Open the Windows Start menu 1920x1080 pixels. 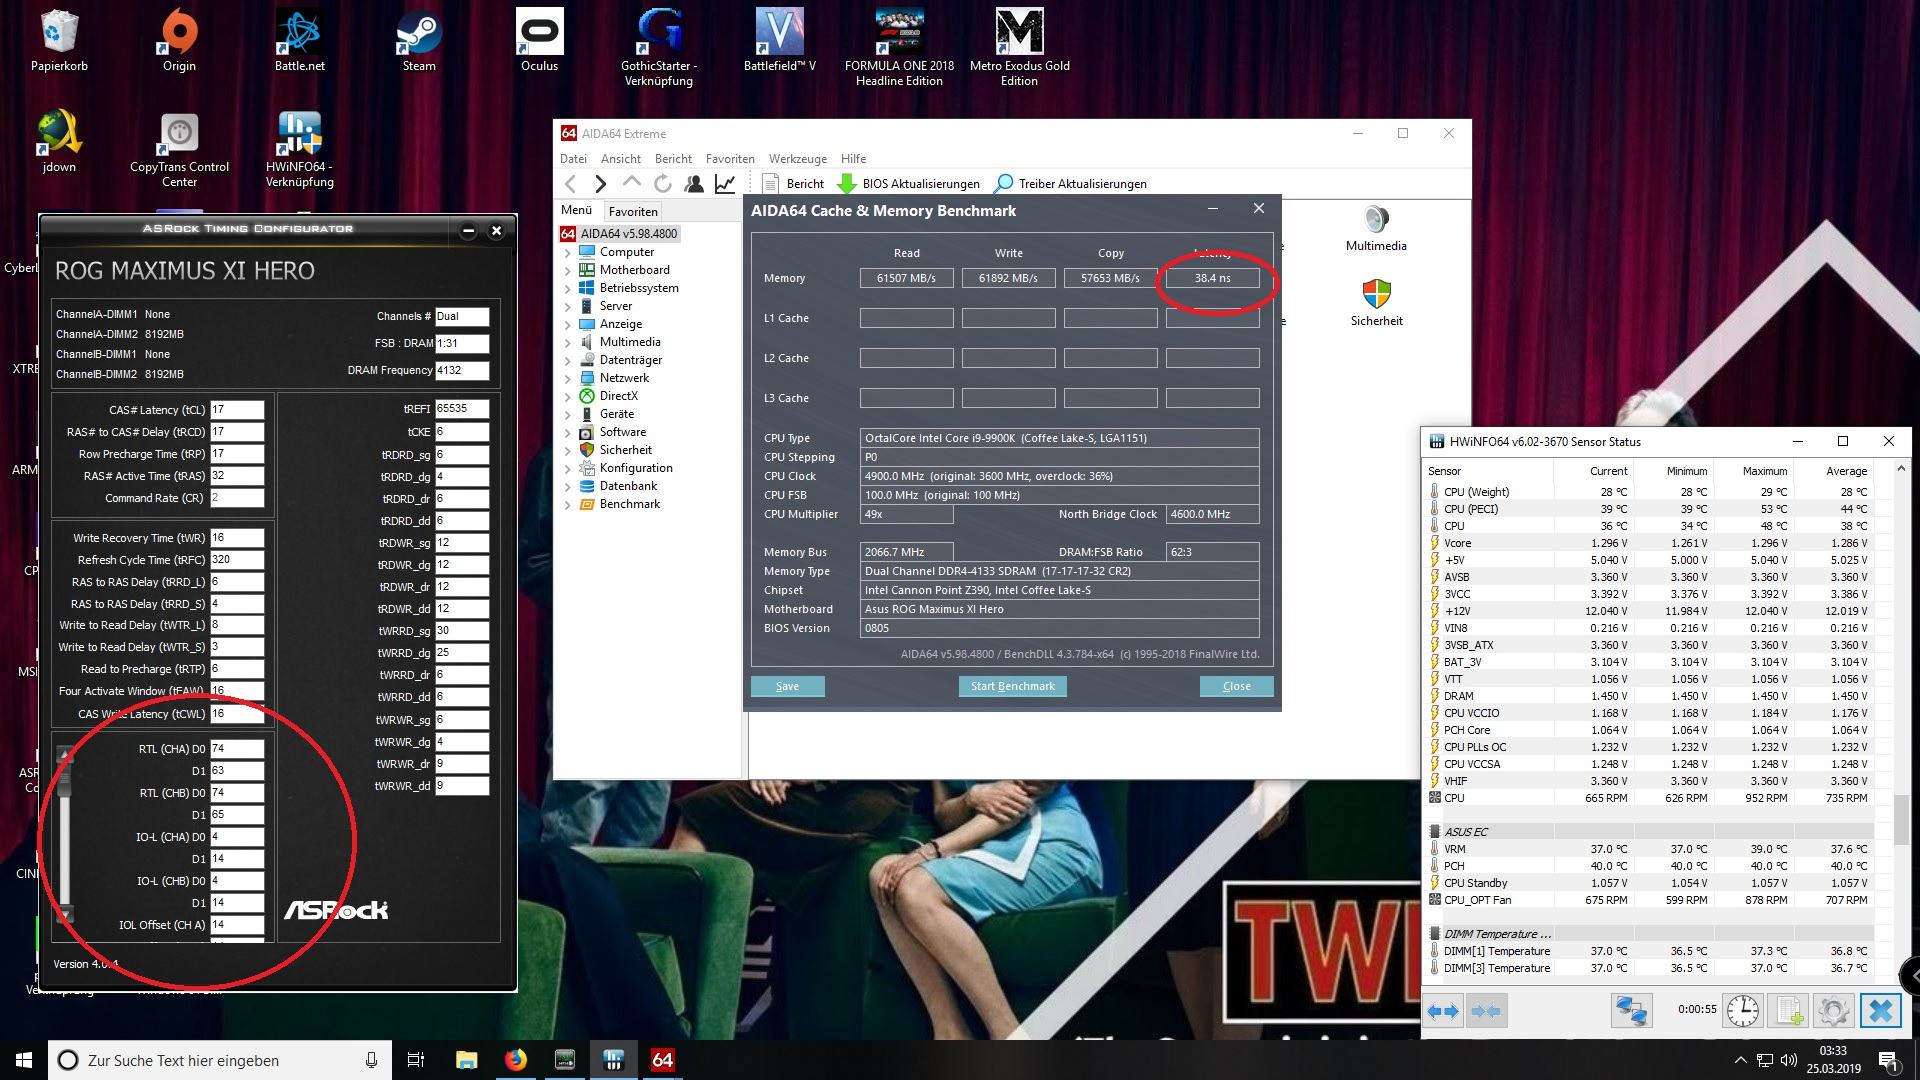click(24, 1060)
